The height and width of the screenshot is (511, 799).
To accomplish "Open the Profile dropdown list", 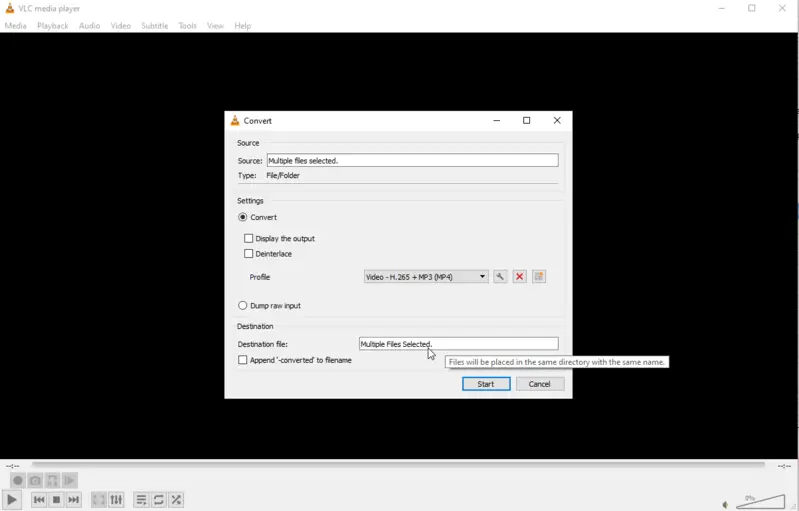I will 426,277.
